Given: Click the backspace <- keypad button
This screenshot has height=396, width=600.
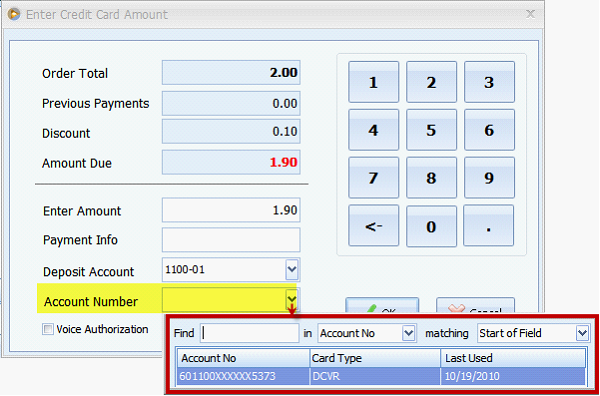Looking at the screenshot, I should click(373, 226).
